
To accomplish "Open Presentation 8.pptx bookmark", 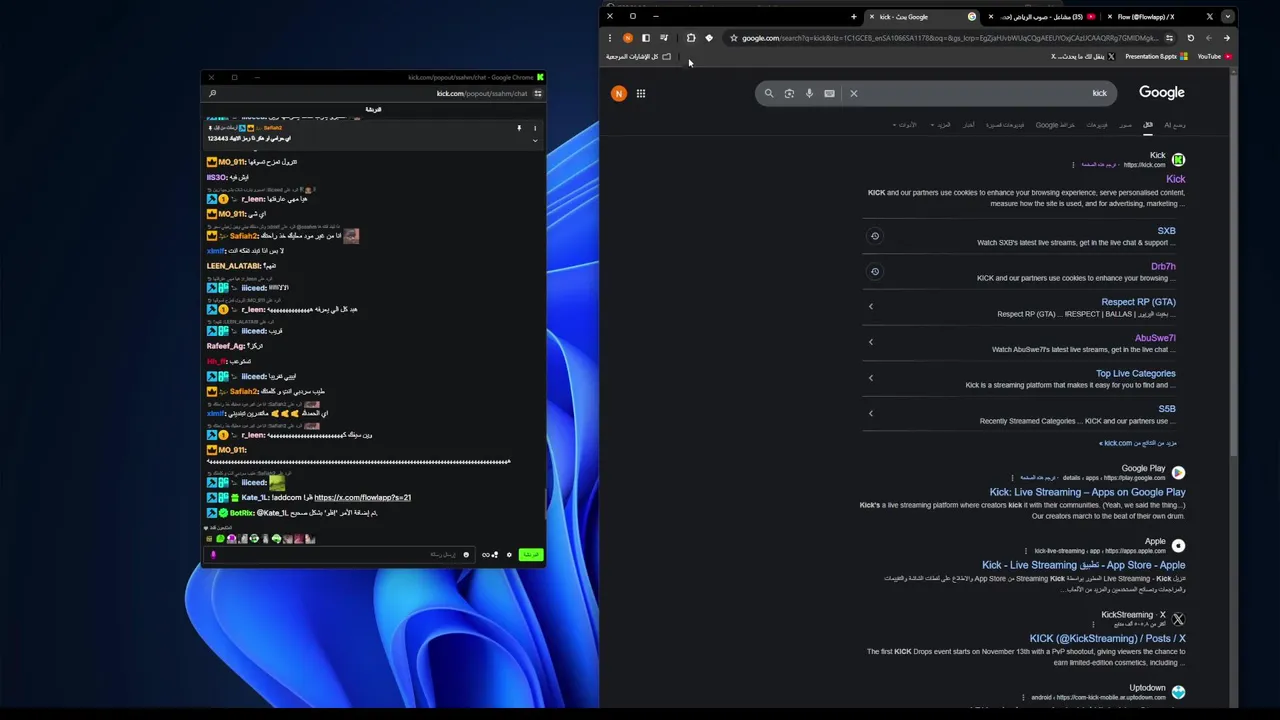I will (x=1156, y=56).
